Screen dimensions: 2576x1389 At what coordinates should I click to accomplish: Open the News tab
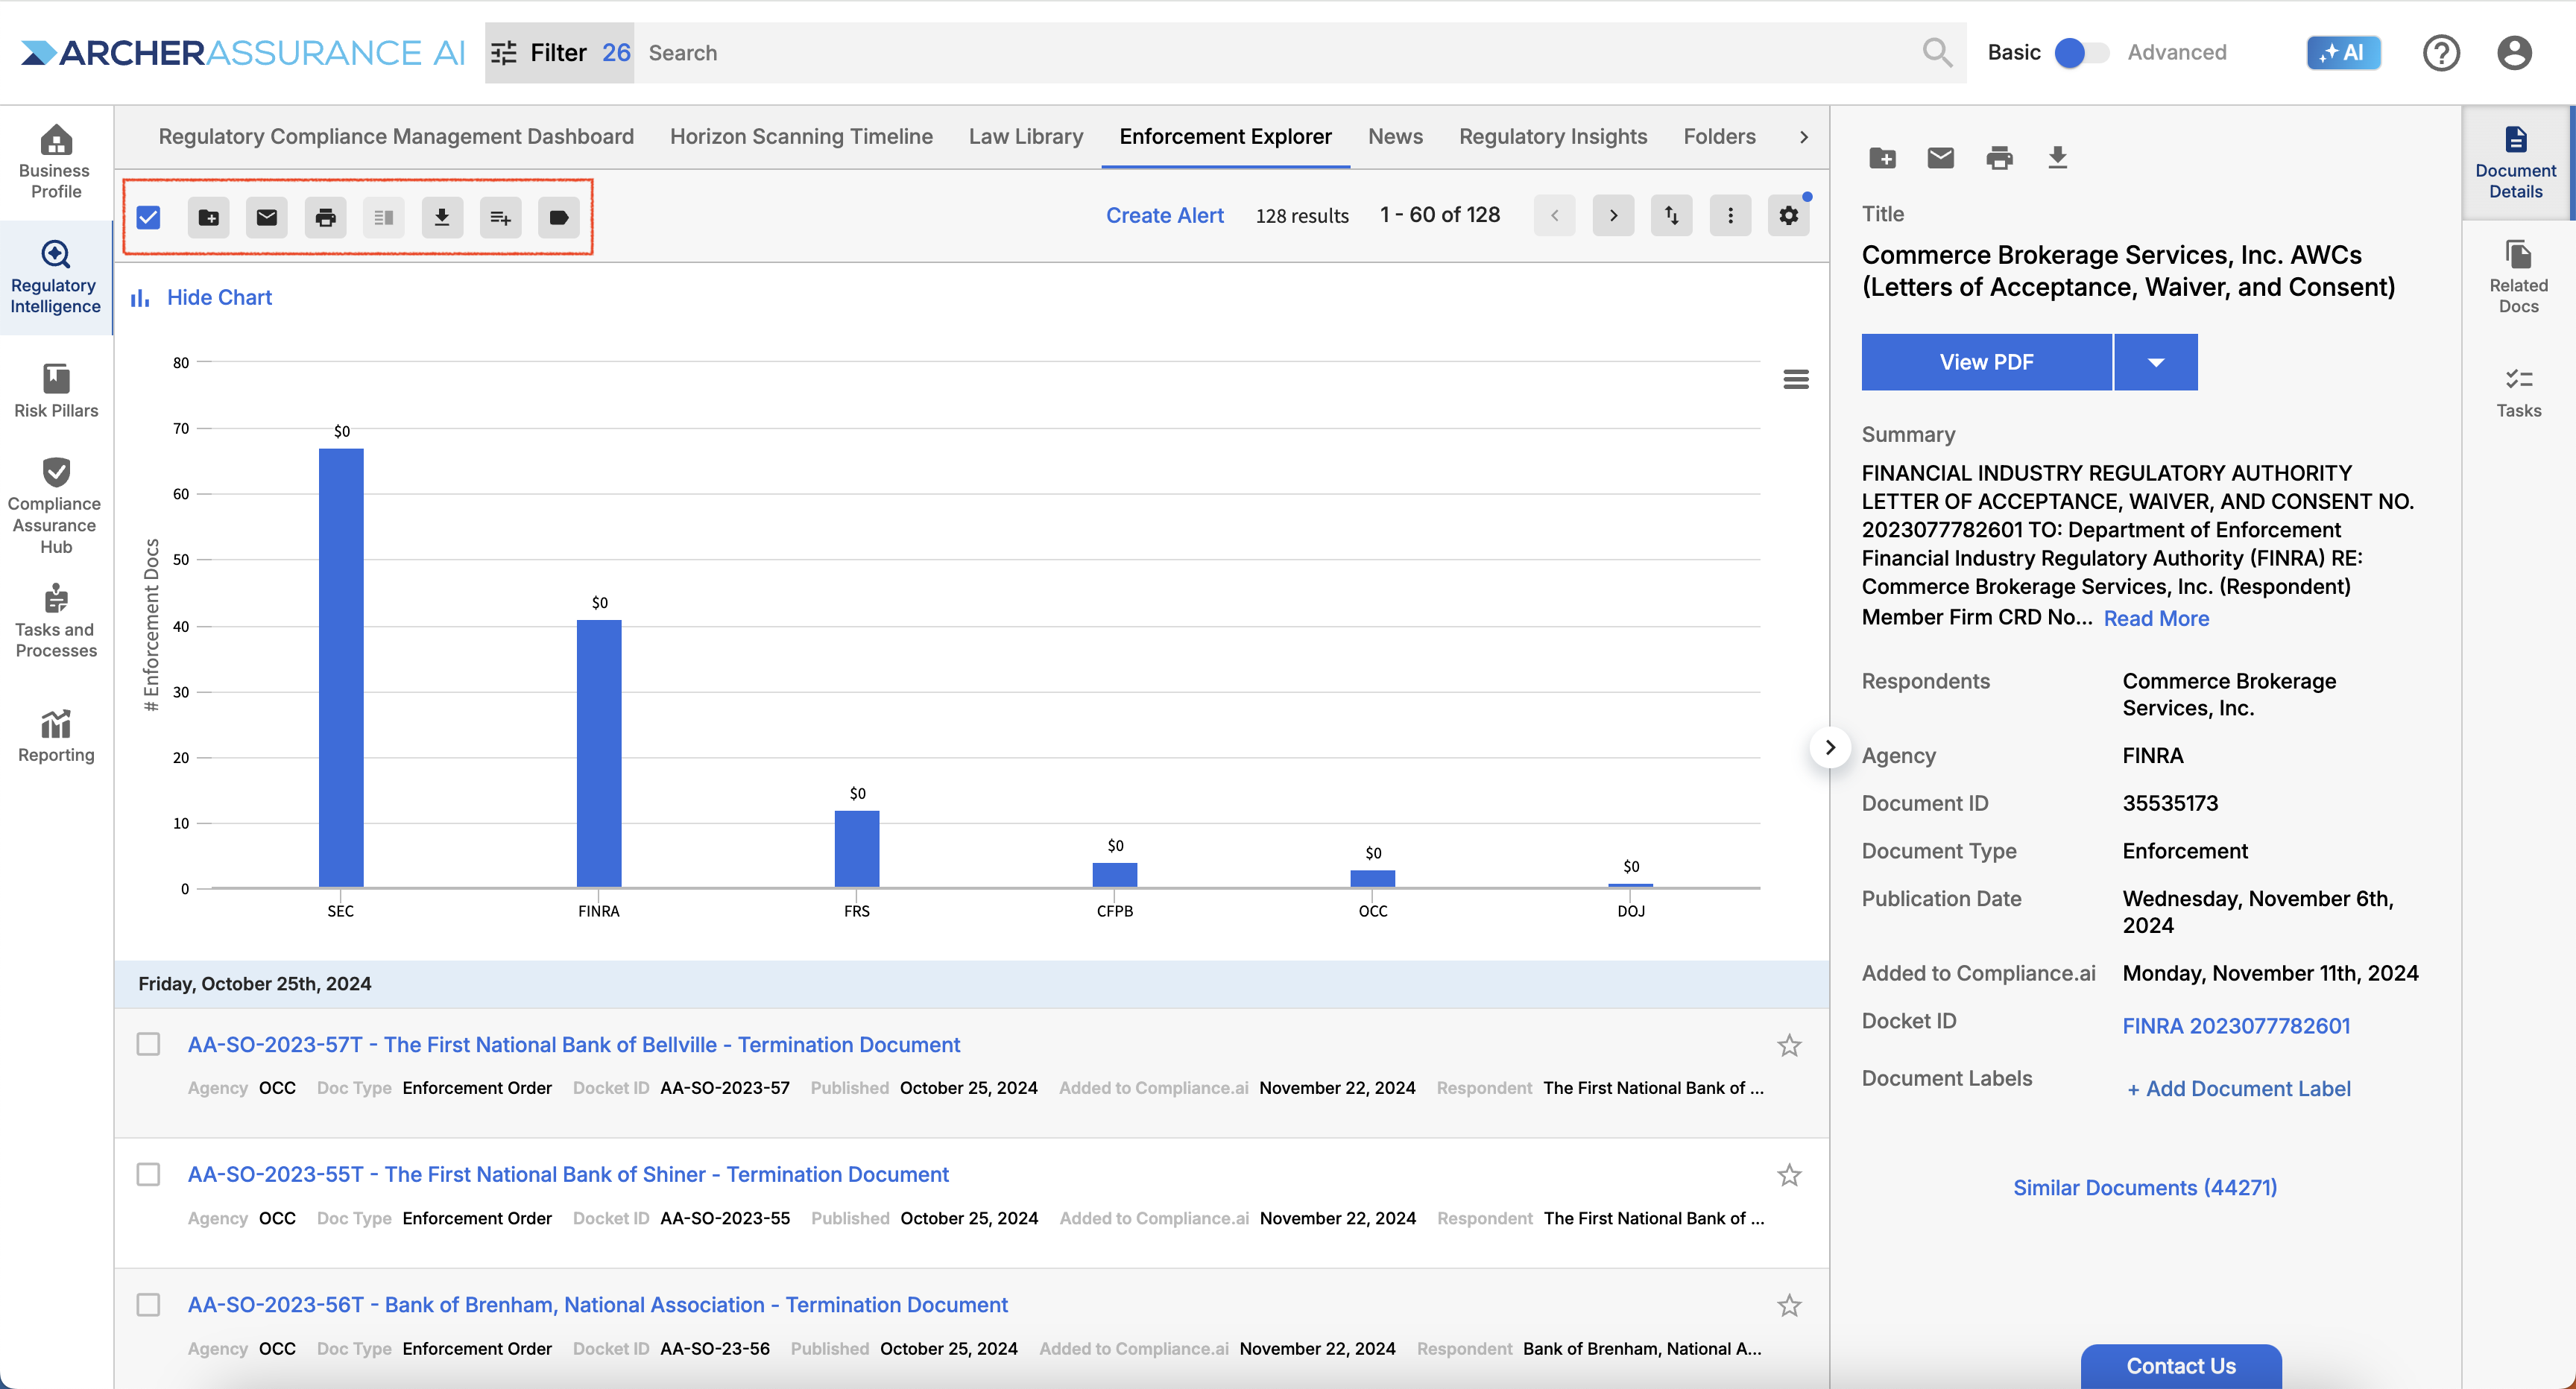coord(1395,136)
